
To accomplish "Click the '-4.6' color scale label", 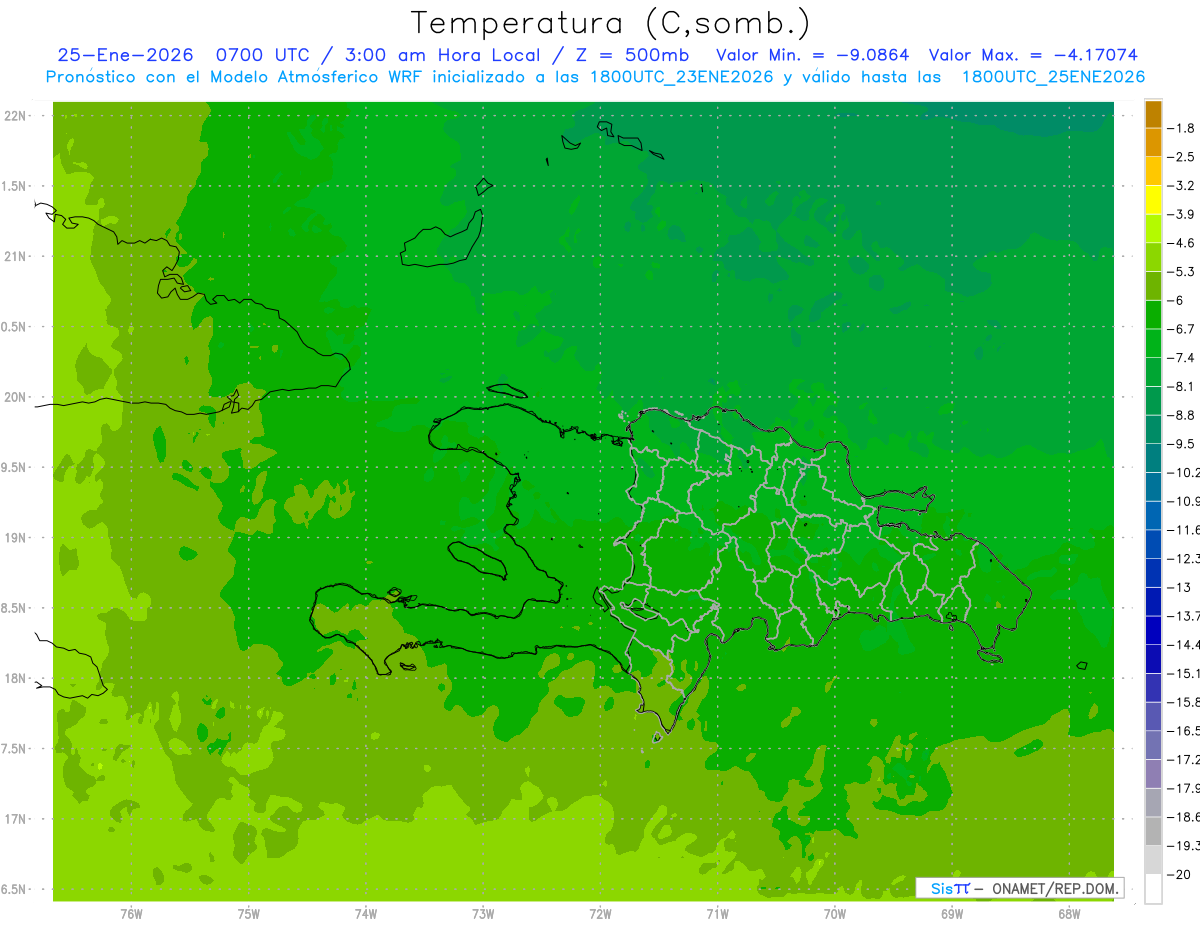I will (1180, 243).
